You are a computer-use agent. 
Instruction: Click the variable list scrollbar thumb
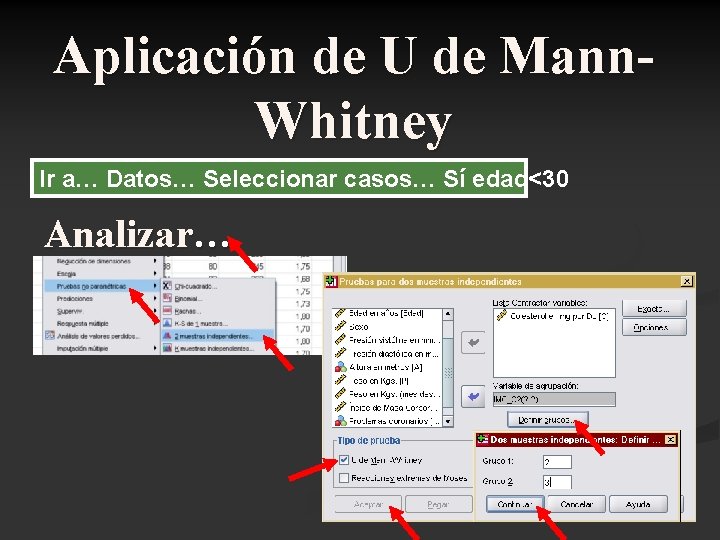pyautogui.click(x=448, y=373)
